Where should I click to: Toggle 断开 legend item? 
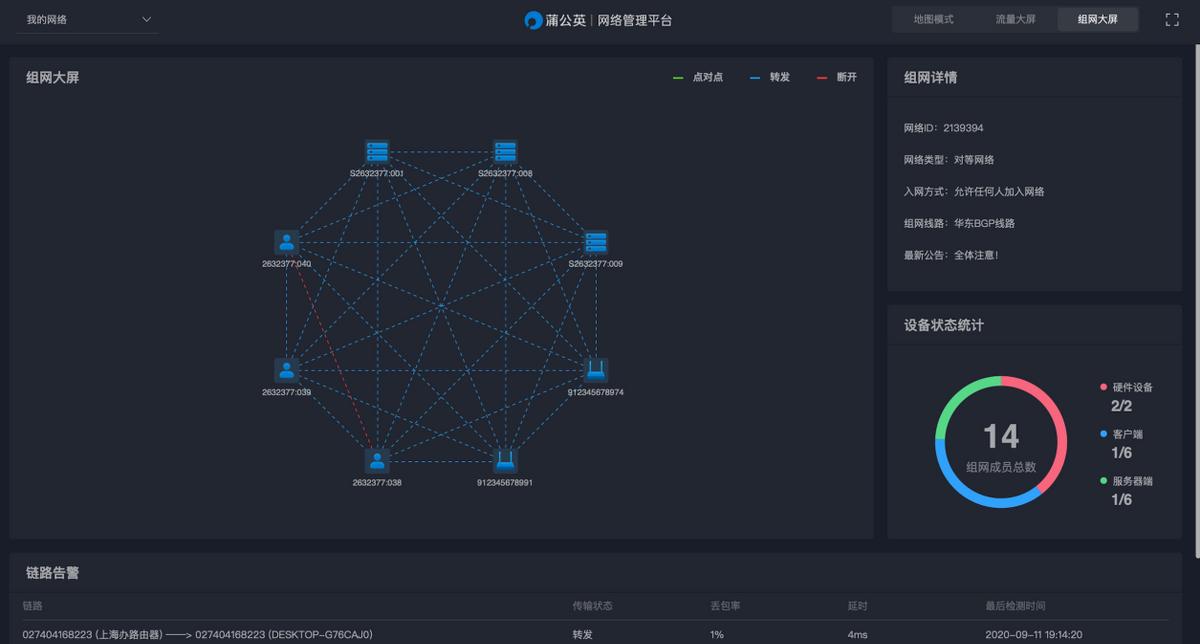838,77
